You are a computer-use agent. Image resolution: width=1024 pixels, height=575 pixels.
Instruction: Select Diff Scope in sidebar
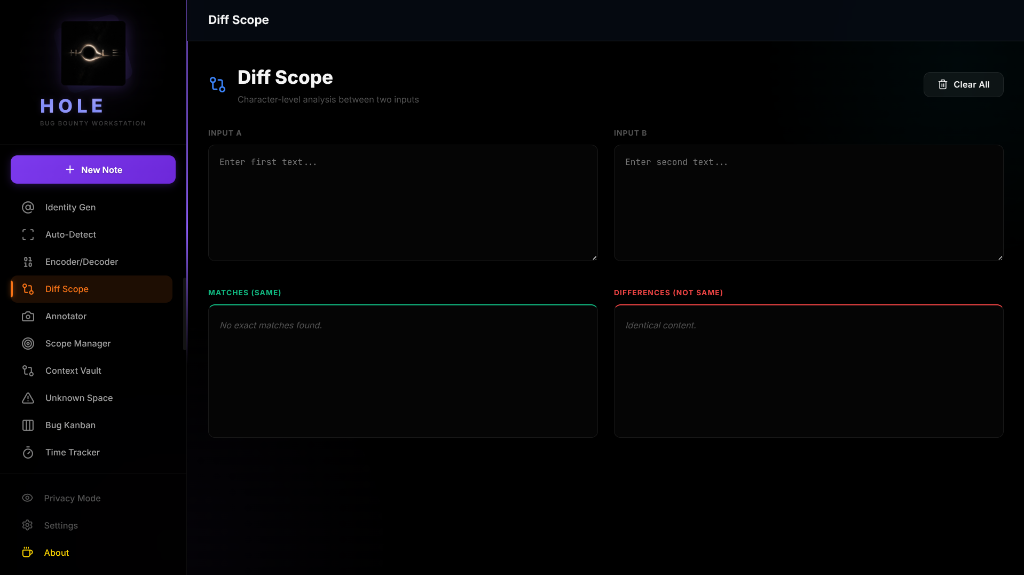(x=91, y=289)
